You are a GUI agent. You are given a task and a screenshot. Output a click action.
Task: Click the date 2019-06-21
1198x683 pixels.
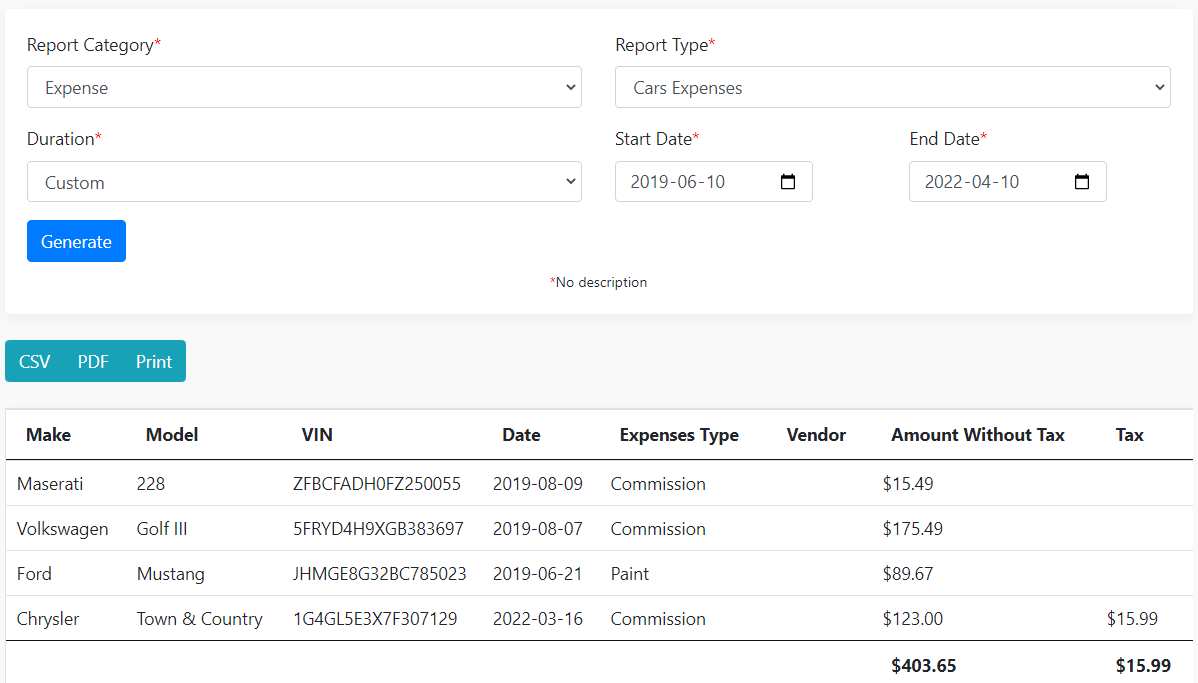coord(537,574)
